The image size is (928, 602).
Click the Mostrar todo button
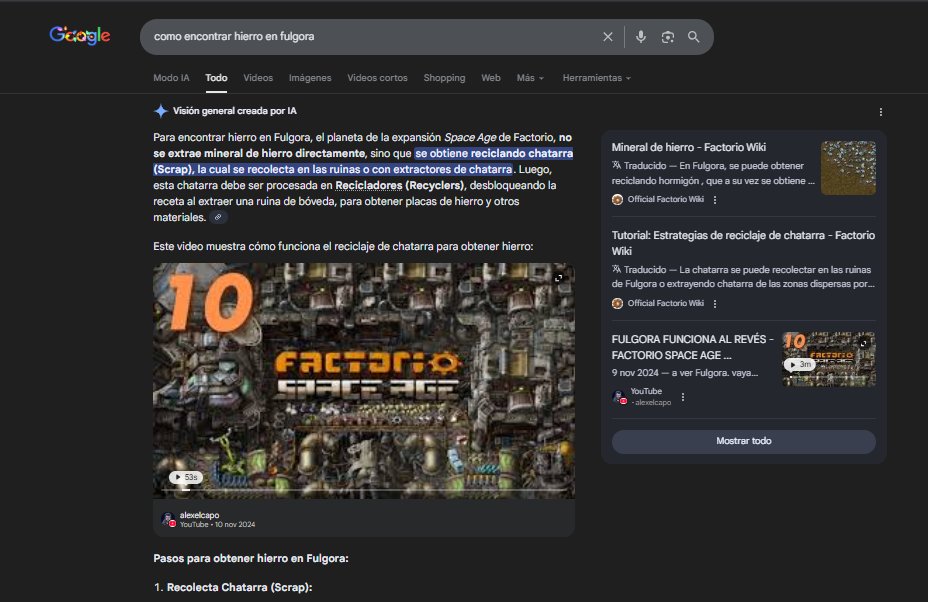[x=743, y=441]
